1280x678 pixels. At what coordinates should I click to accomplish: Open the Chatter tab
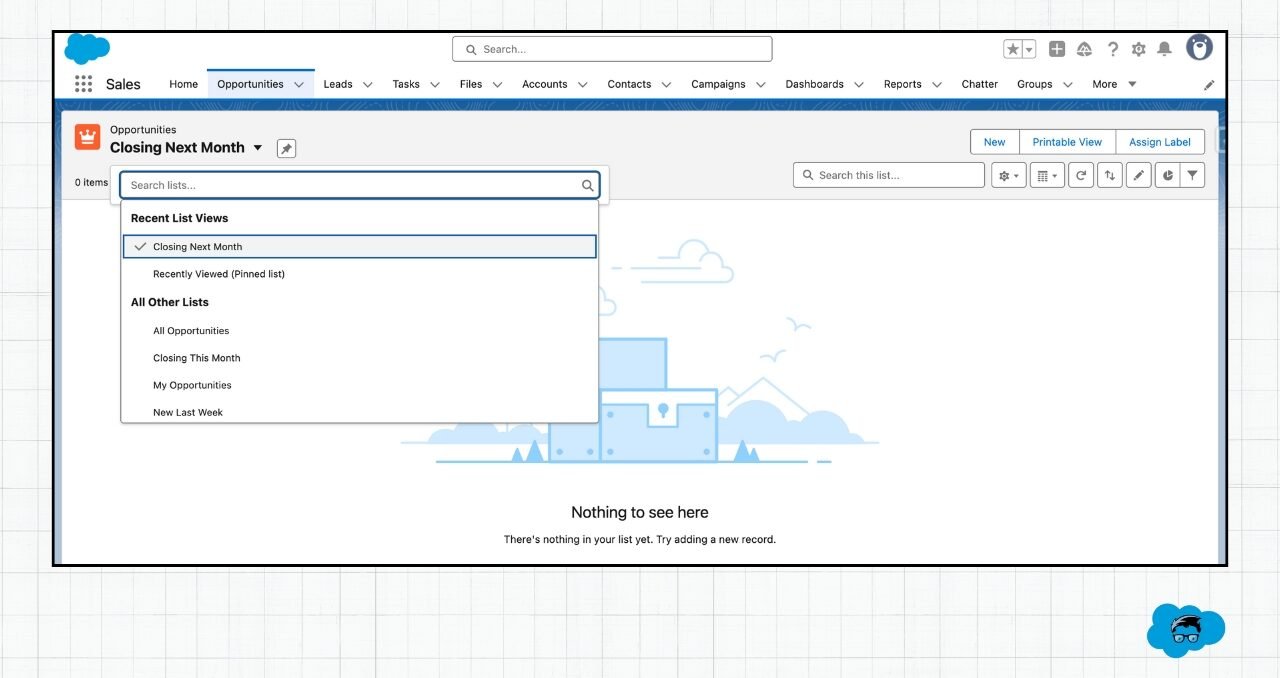pos(980,84)
